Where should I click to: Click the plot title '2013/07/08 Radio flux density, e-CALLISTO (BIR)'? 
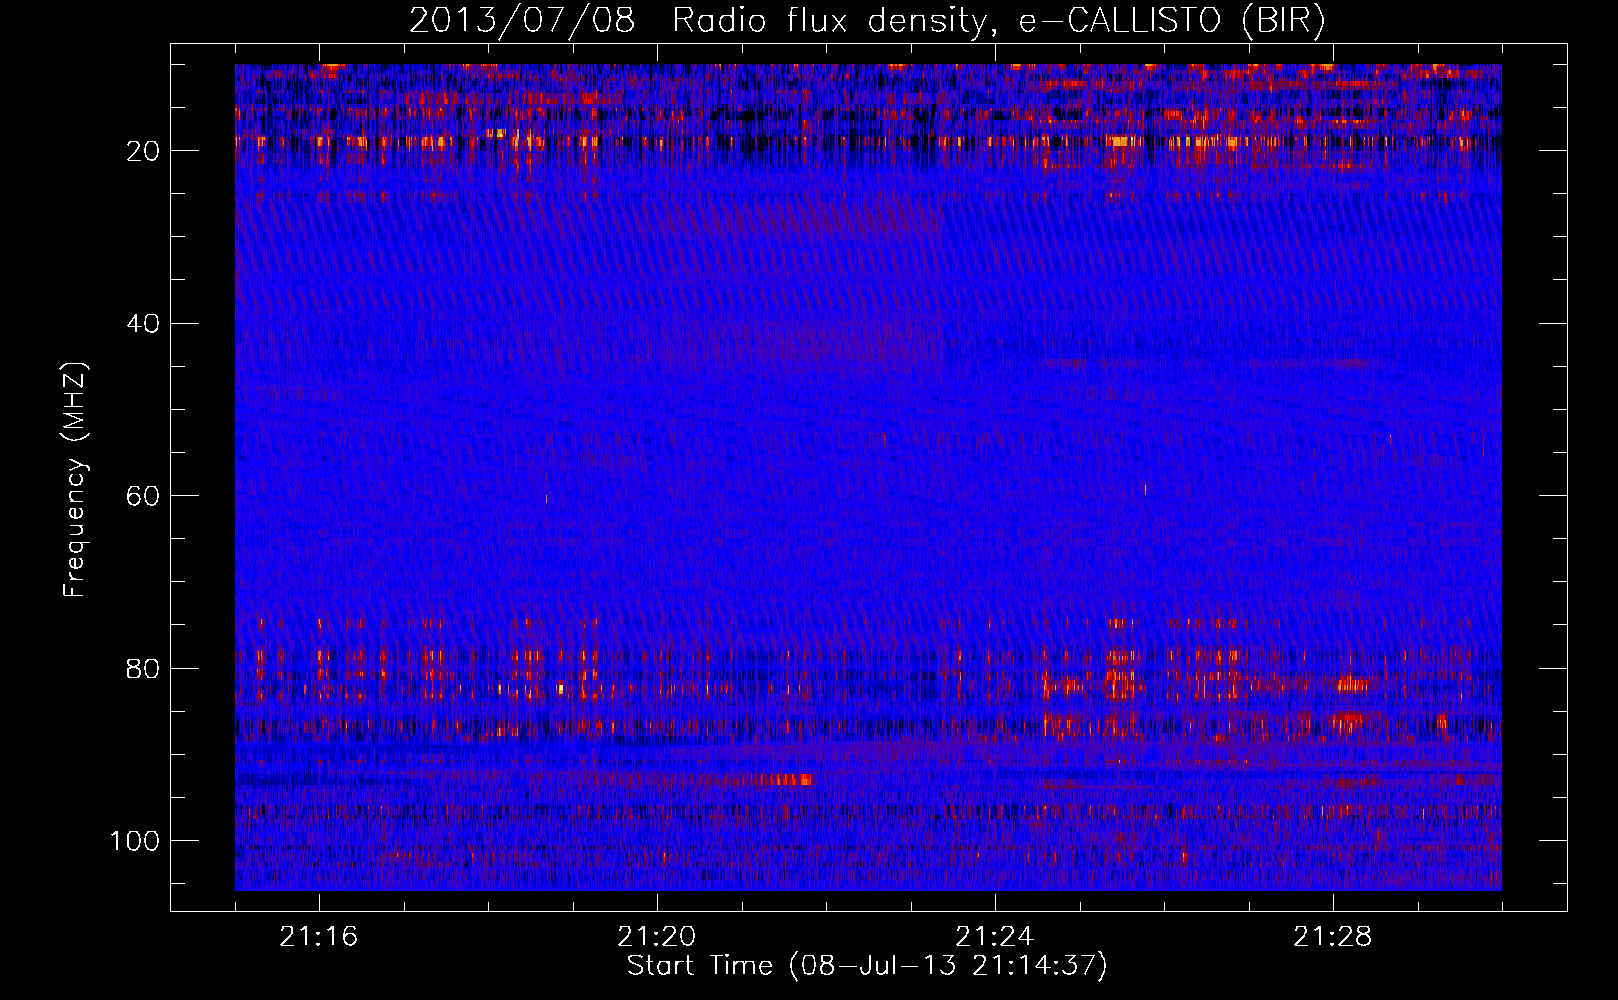pyautogui.click(x=867, y=20)
